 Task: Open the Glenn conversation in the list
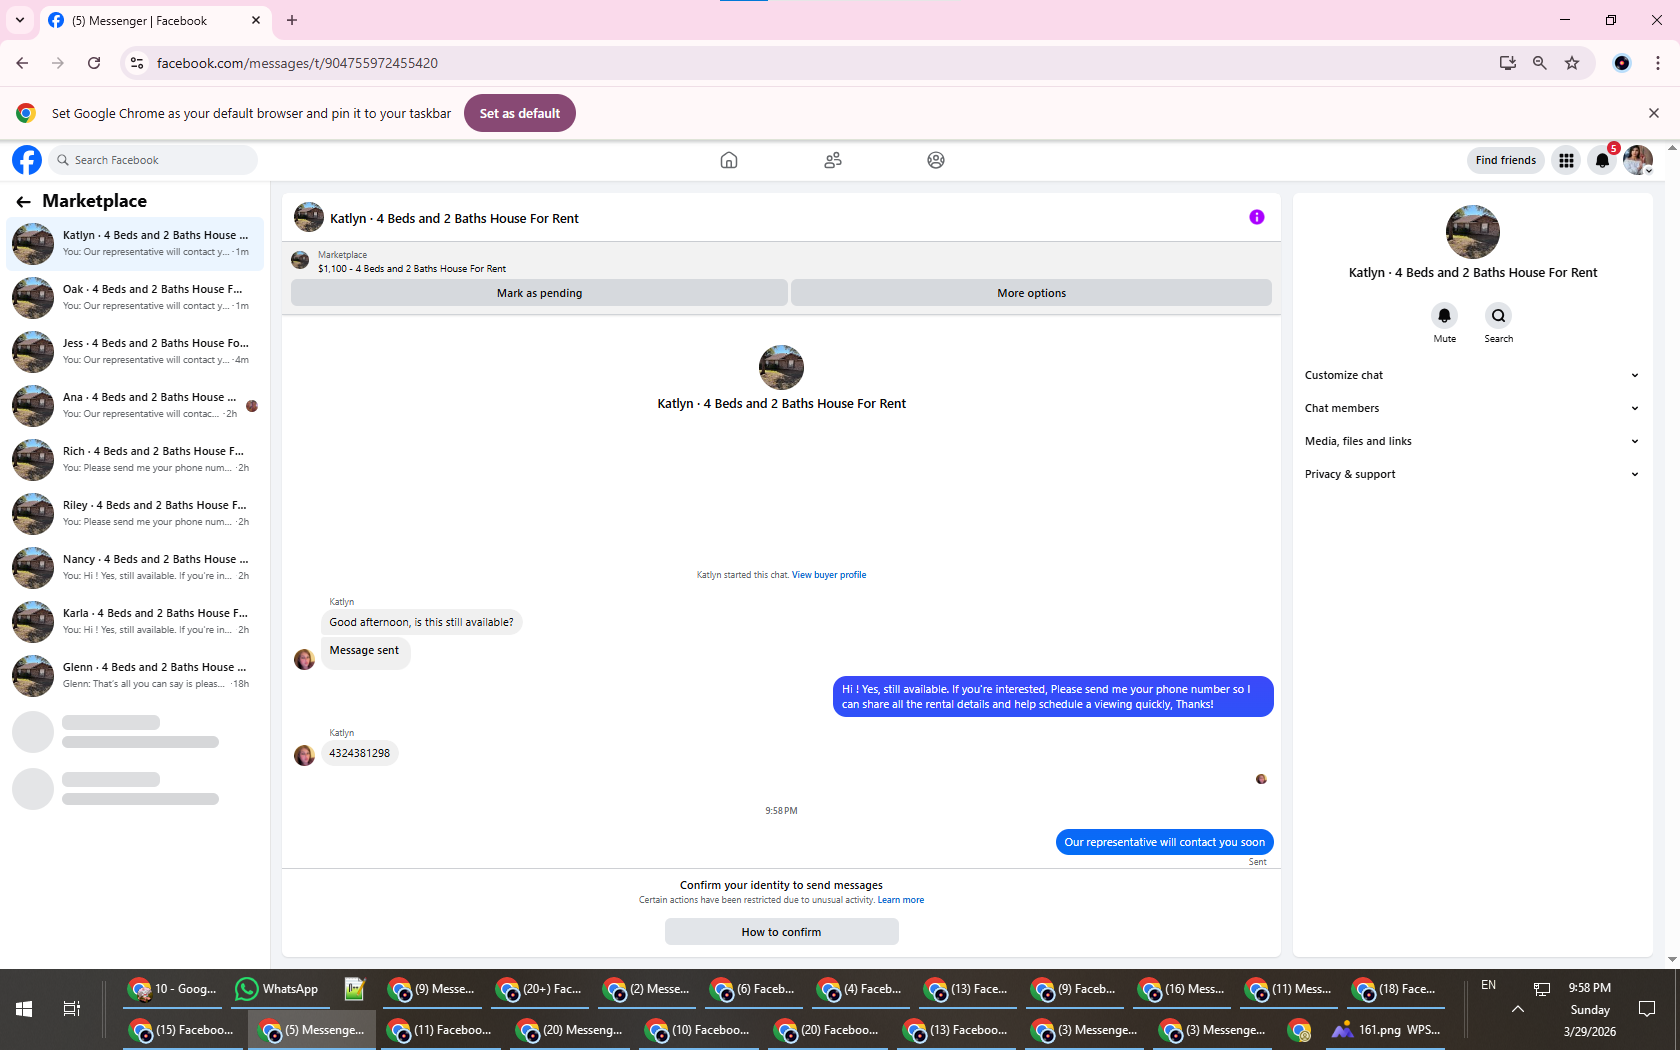(x=135, y=676)
